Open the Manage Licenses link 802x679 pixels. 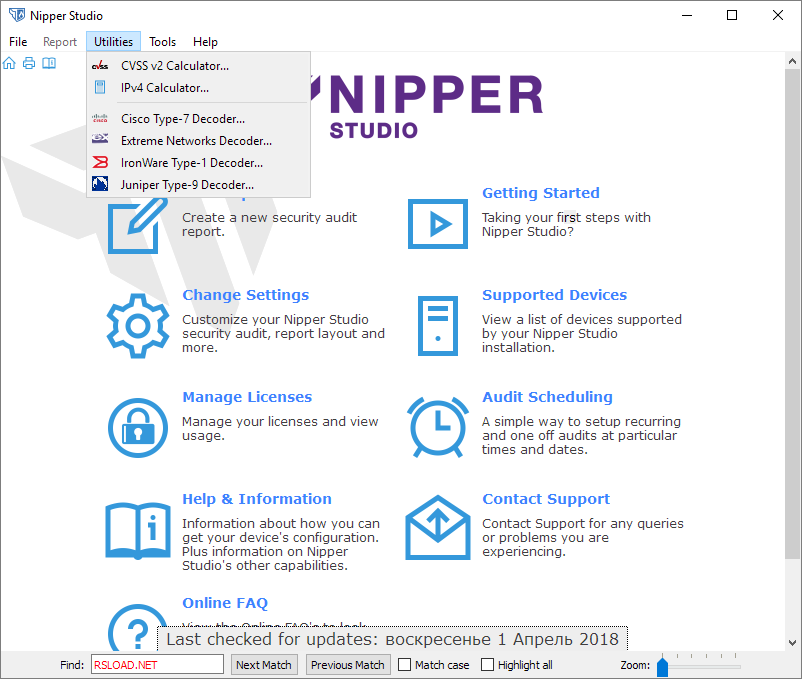point(247,397)
